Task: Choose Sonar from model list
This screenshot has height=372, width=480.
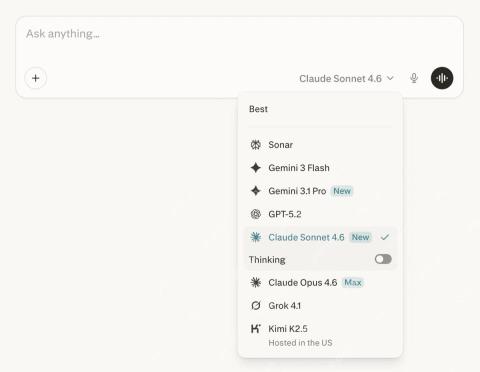Action: point(320,145)
